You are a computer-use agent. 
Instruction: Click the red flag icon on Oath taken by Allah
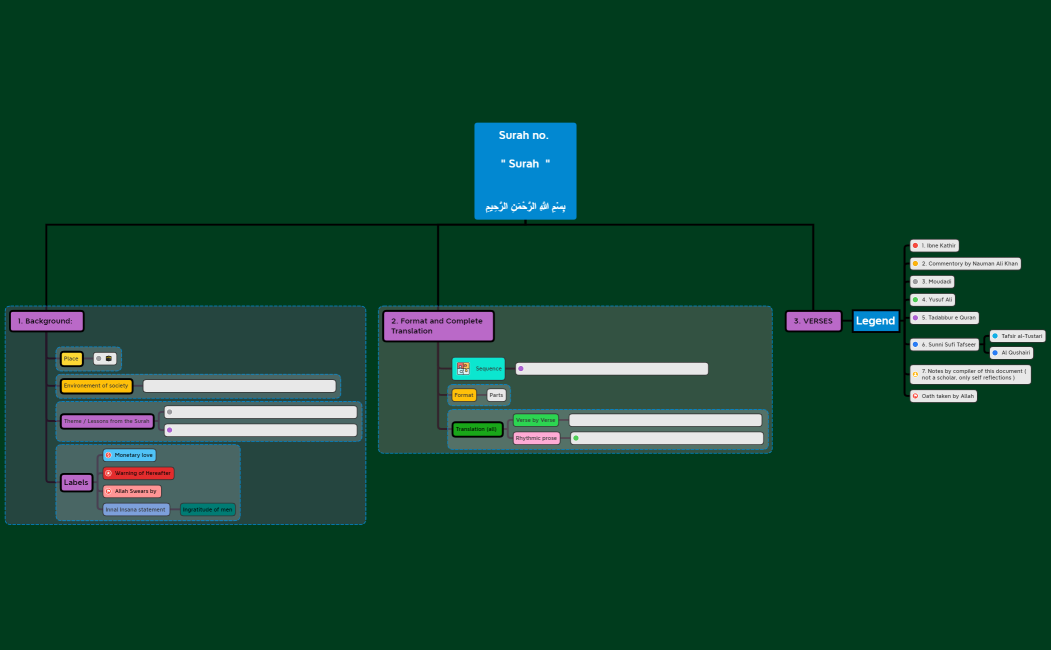click(915, 396)
